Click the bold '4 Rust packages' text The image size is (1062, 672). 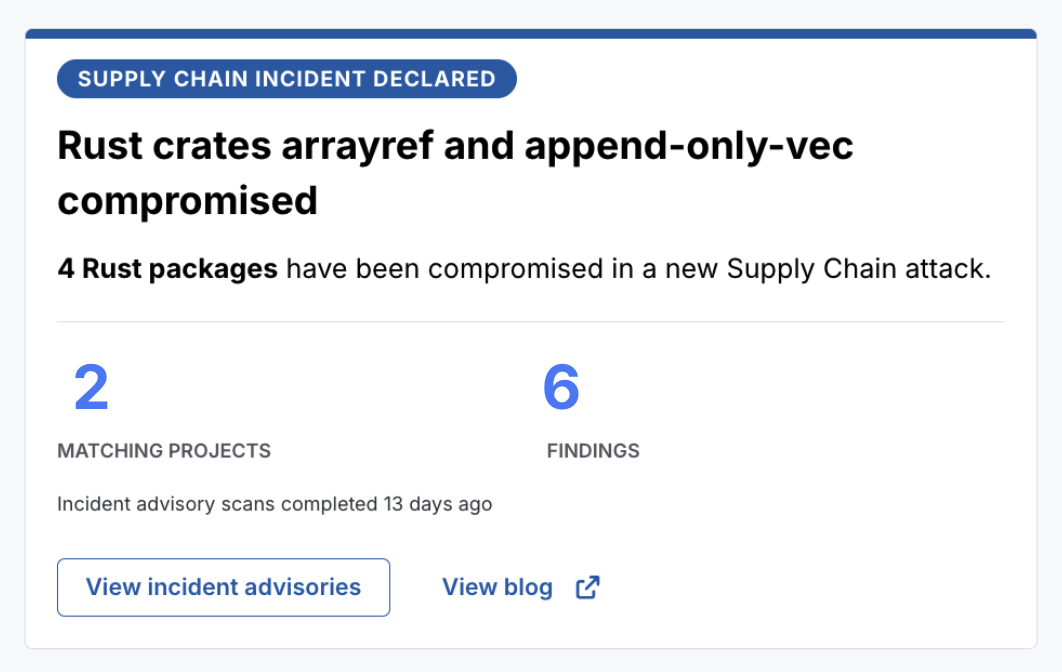click(x=167, y=269)
